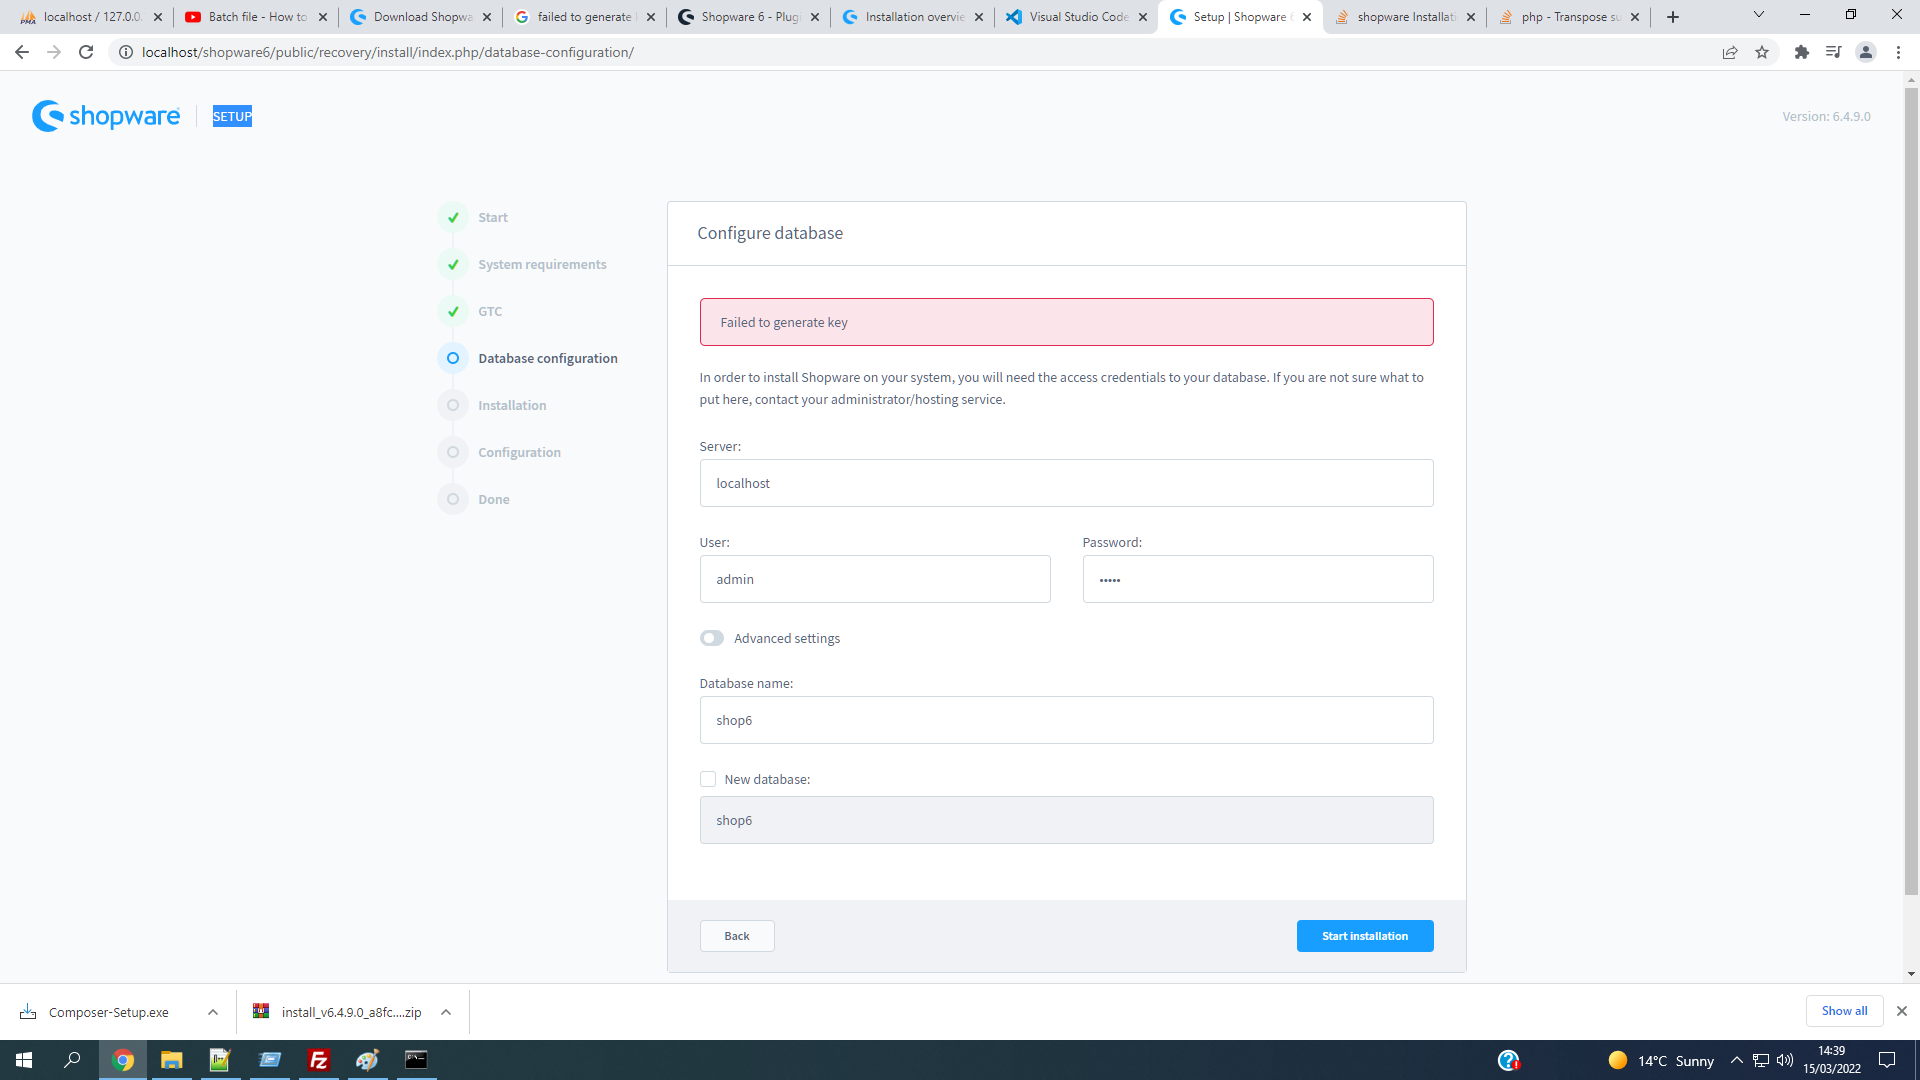Screen dimensions: 1920x1080
Task: Click the Password input field
Action: pyautogui.click(x=1258, y=579)
